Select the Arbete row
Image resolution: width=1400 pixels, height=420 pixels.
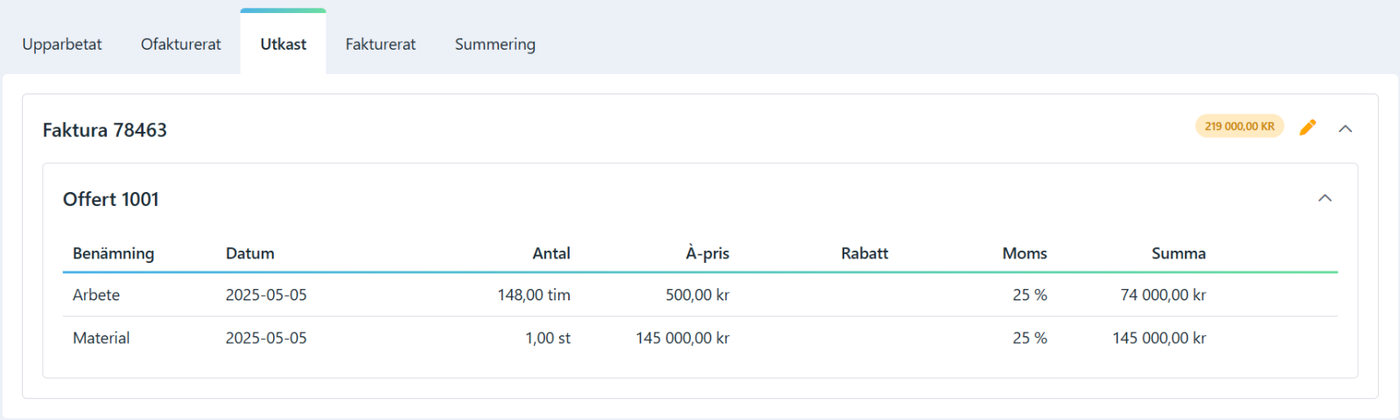700,295
